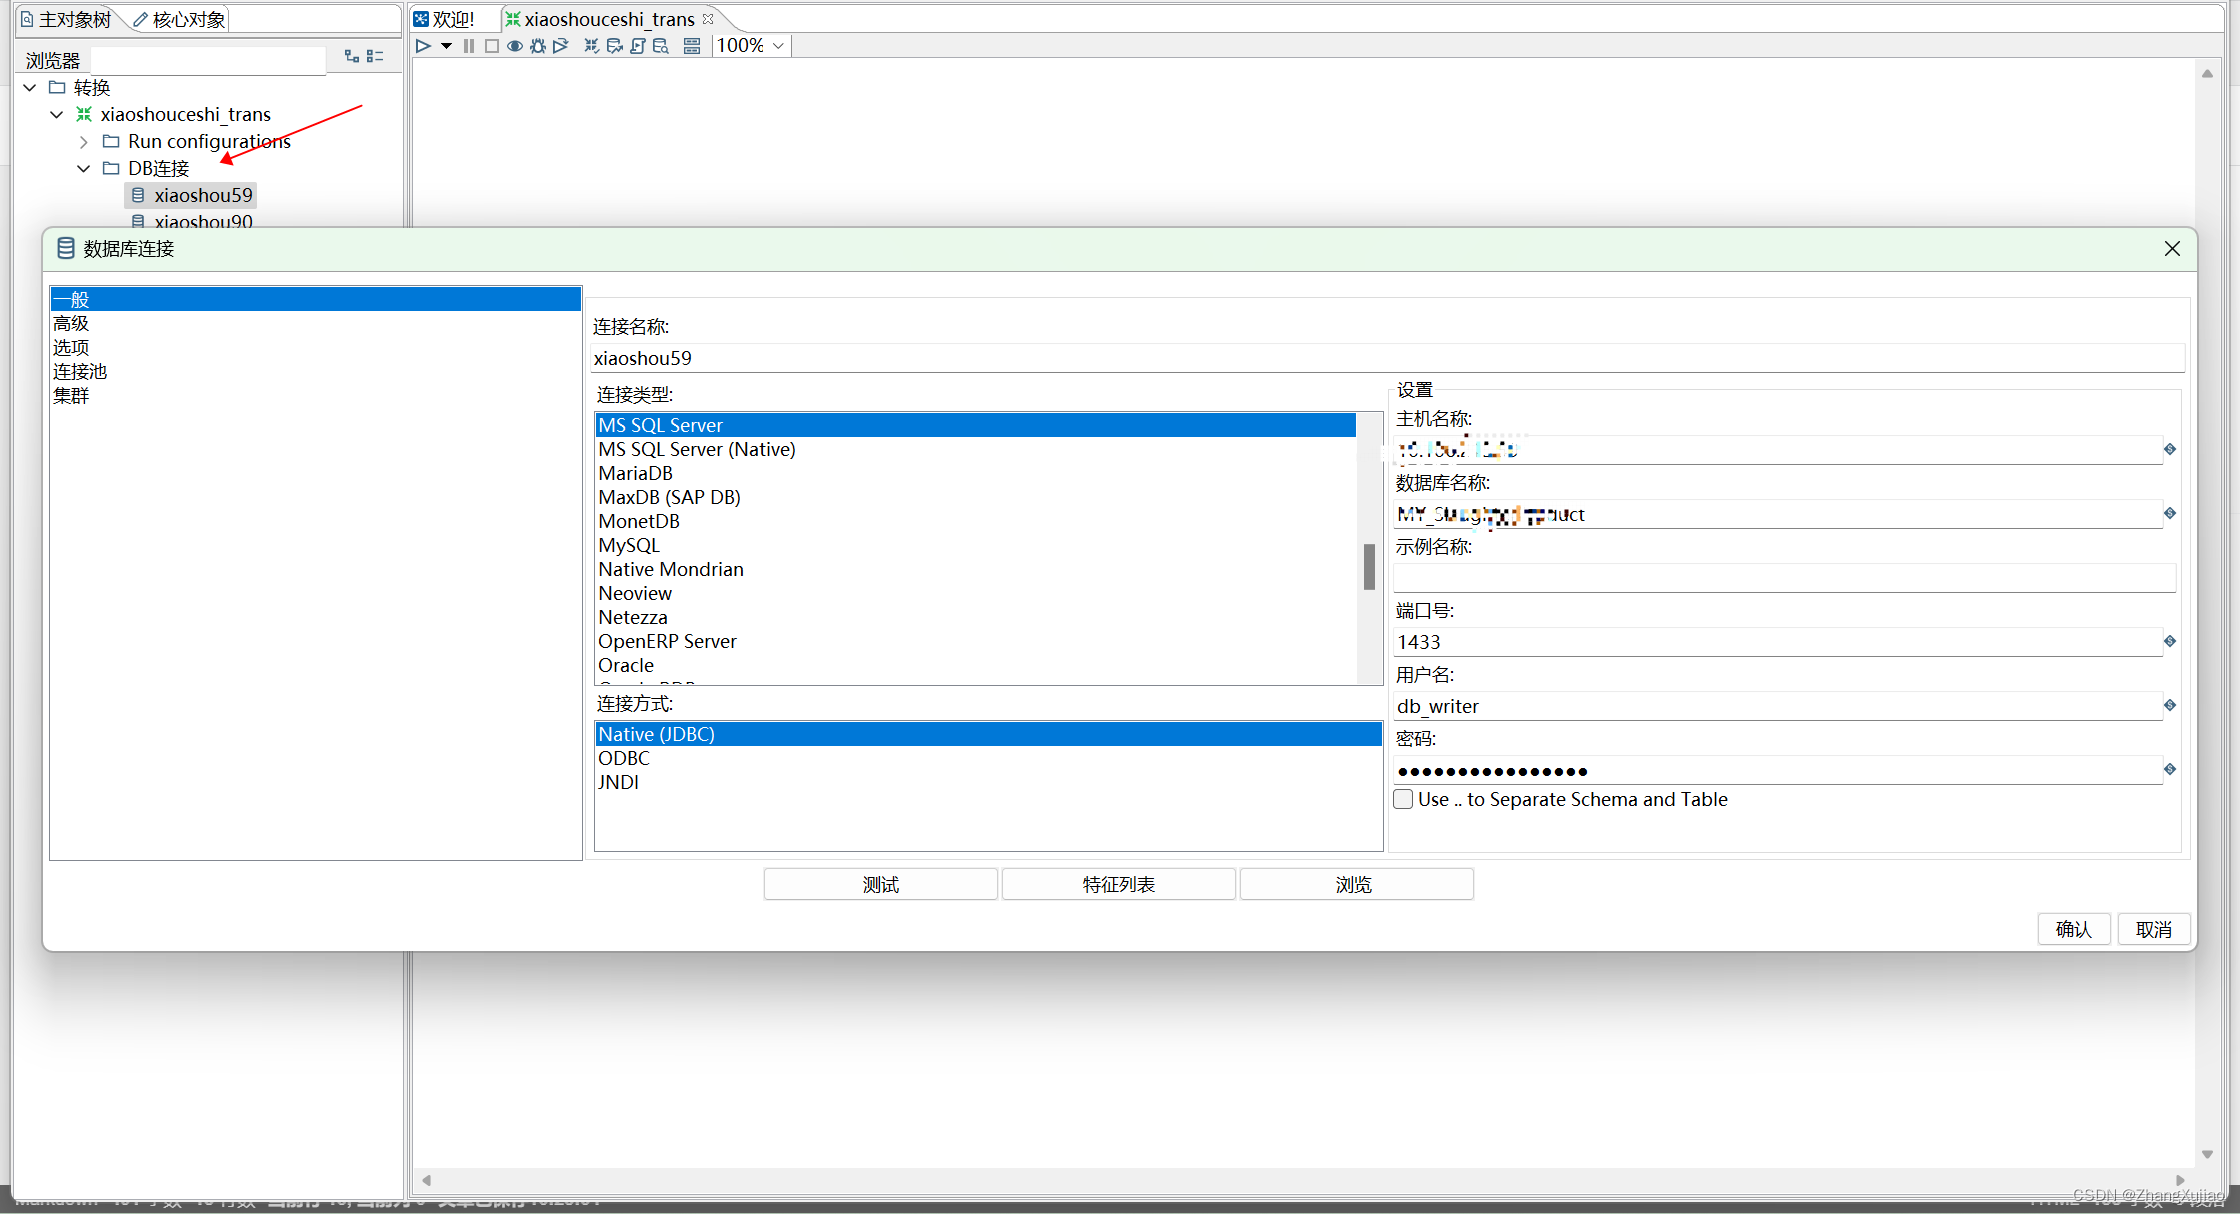This screenshot has width=2240, height=1214.
Task: Click the 测试 button
Action: (x=880, y=885)
